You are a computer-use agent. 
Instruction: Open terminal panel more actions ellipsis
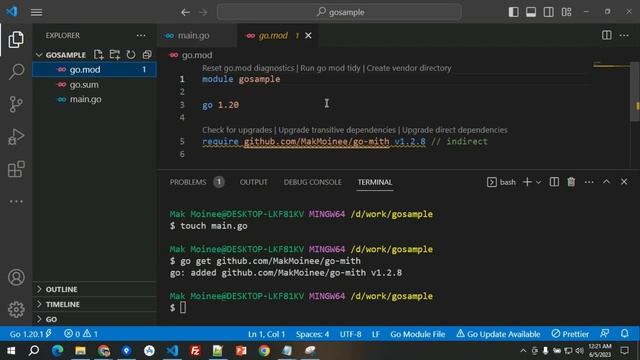click(589, 182)
